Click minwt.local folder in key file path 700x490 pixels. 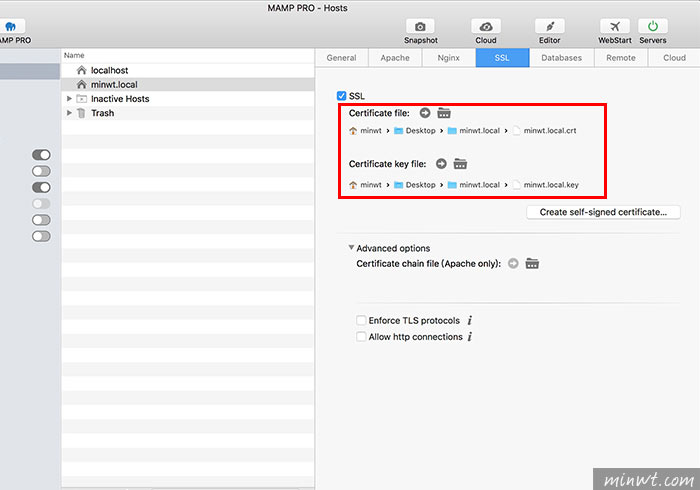click(x=479, y=185)
